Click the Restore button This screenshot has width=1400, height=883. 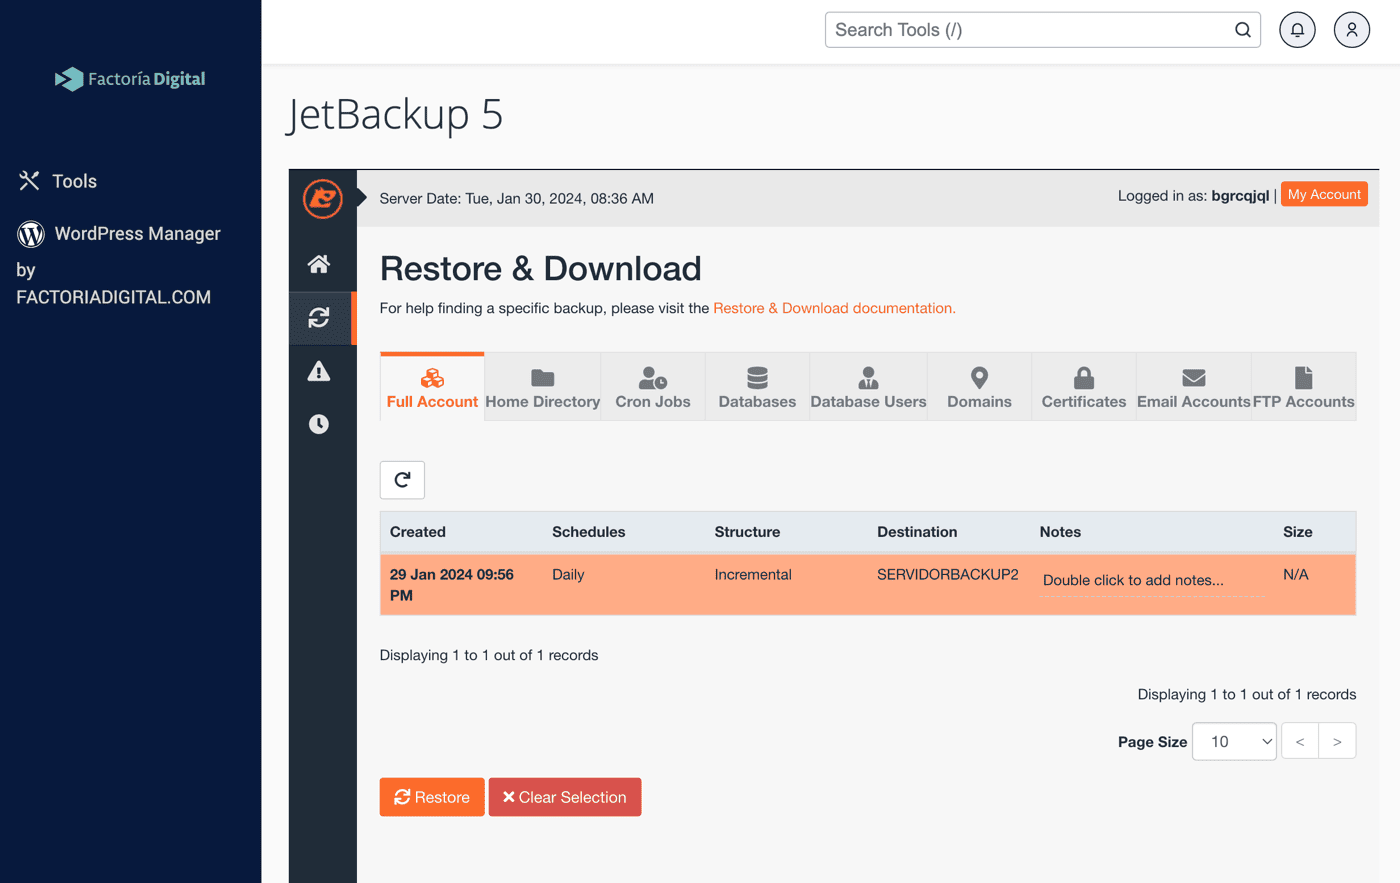tap(432, 797)
